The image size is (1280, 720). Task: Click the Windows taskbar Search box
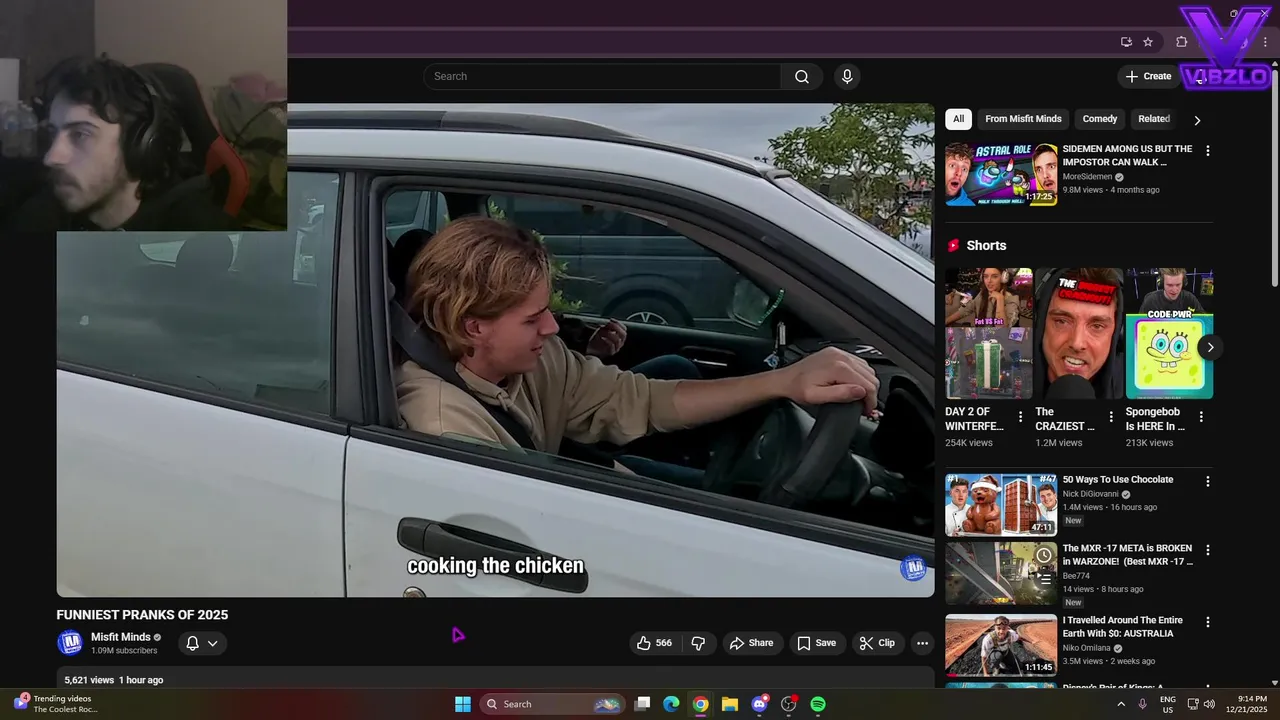point(552,704)
